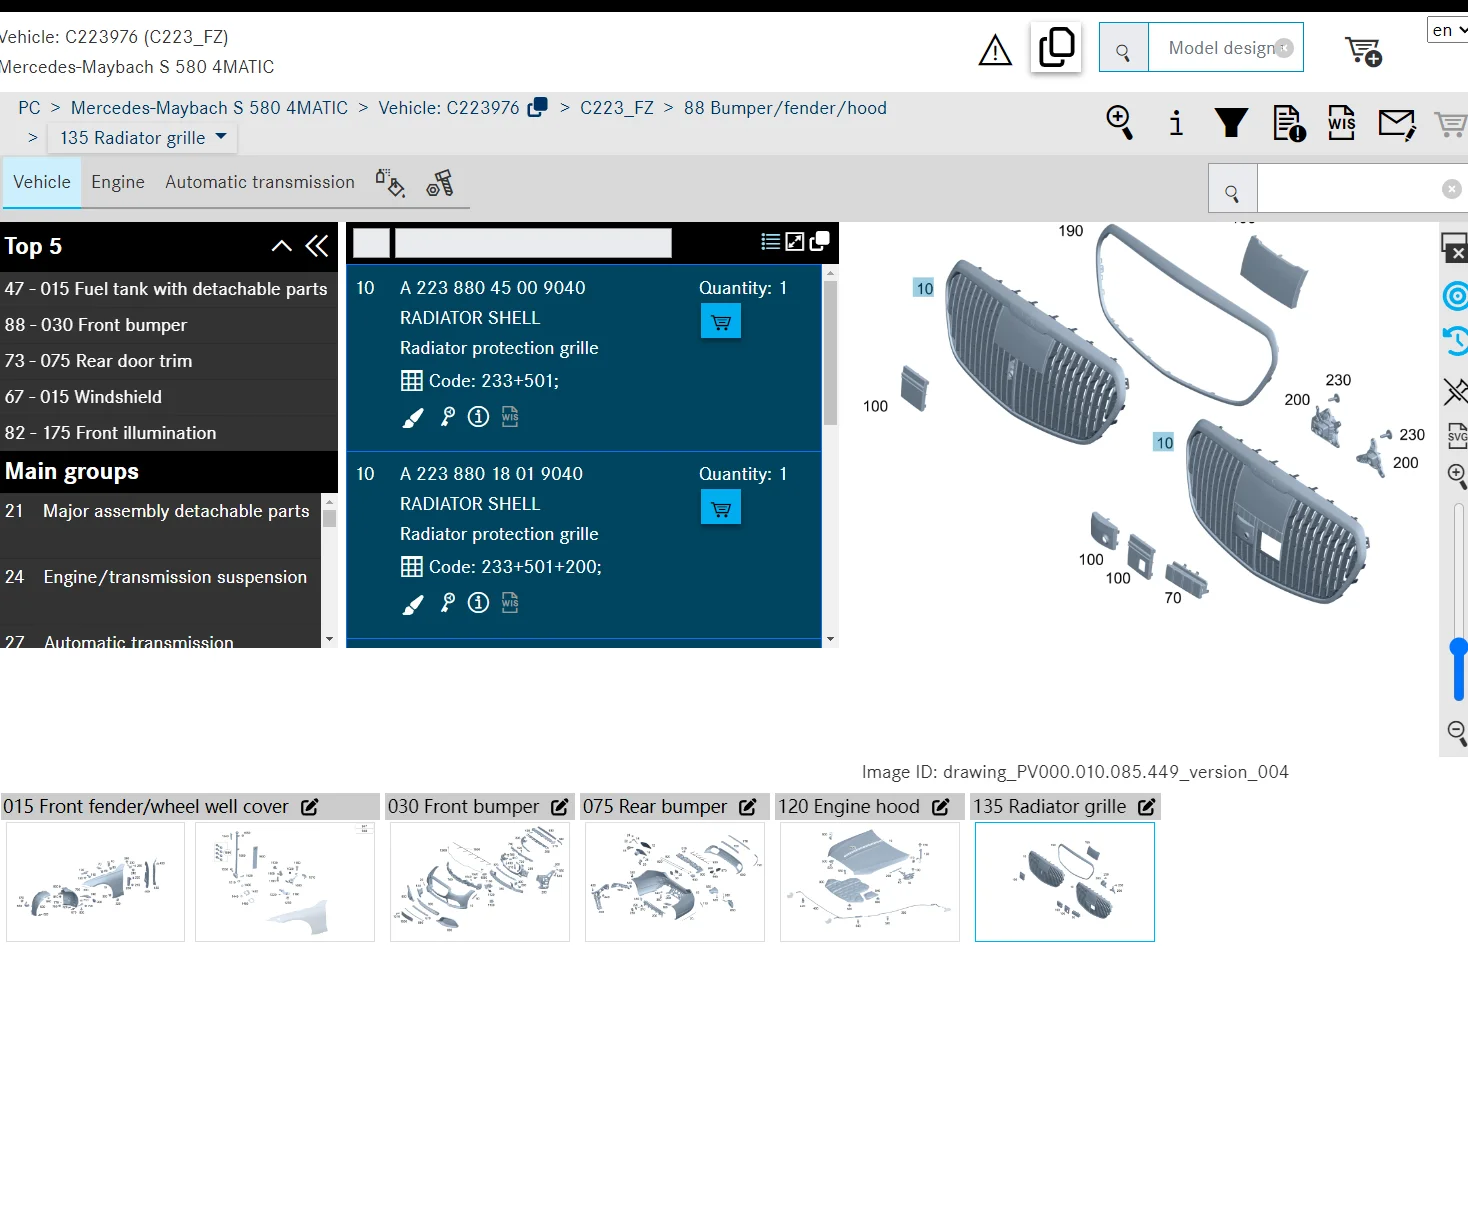This screenshot has width=1468, height=1206.
Task: Select main group 24 Engine/transmission suspension
Action: (x=160, y=590)
